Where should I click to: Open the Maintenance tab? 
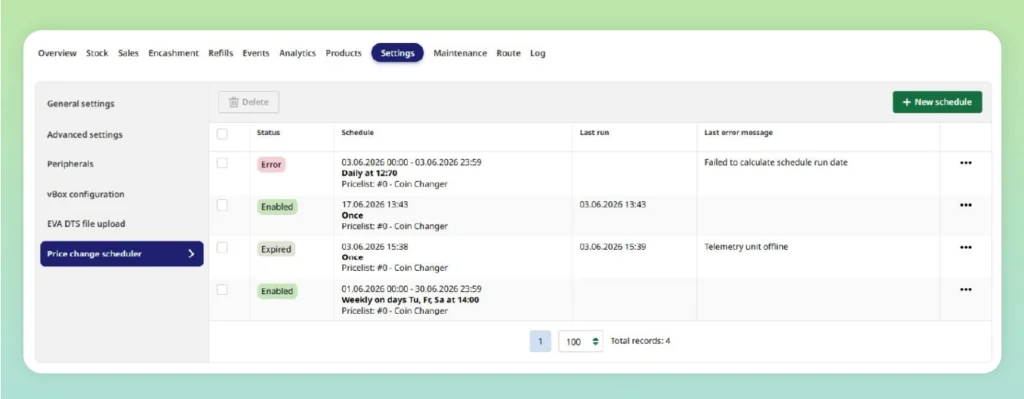[x=460, y=54]
